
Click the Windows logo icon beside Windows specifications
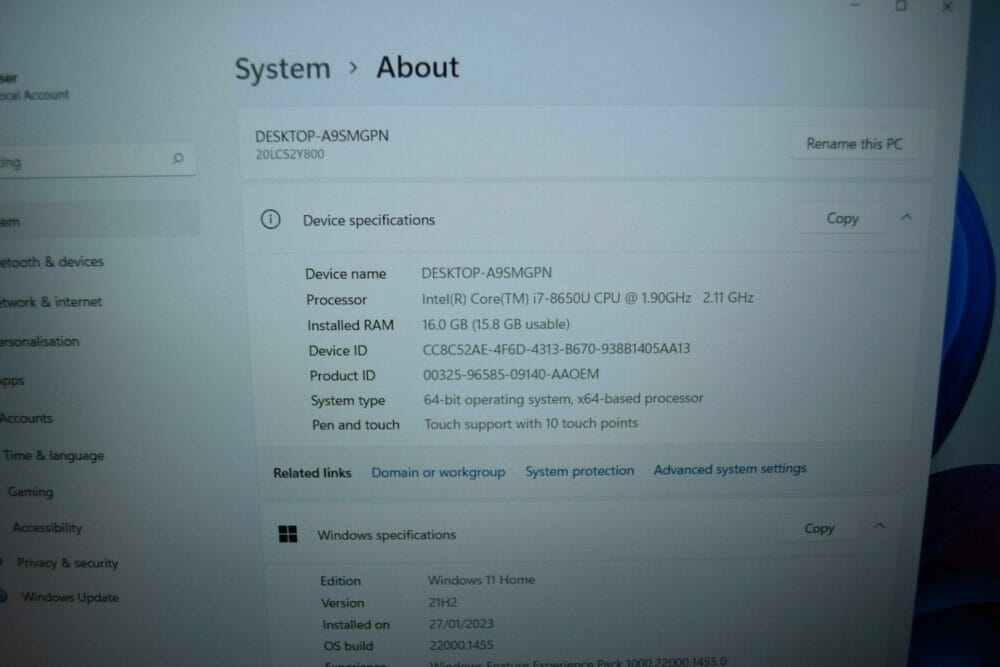(x=288, y=534)
